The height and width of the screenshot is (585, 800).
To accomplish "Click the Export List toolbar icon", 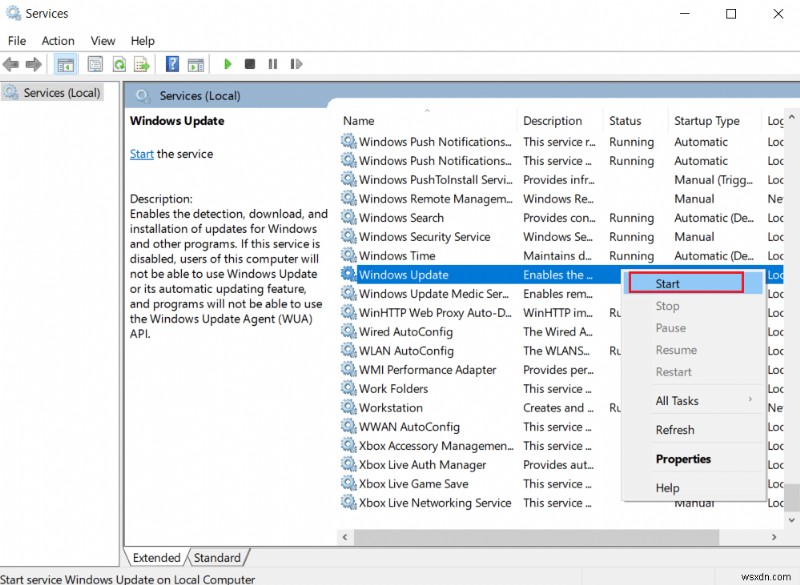I will [142, 64].
